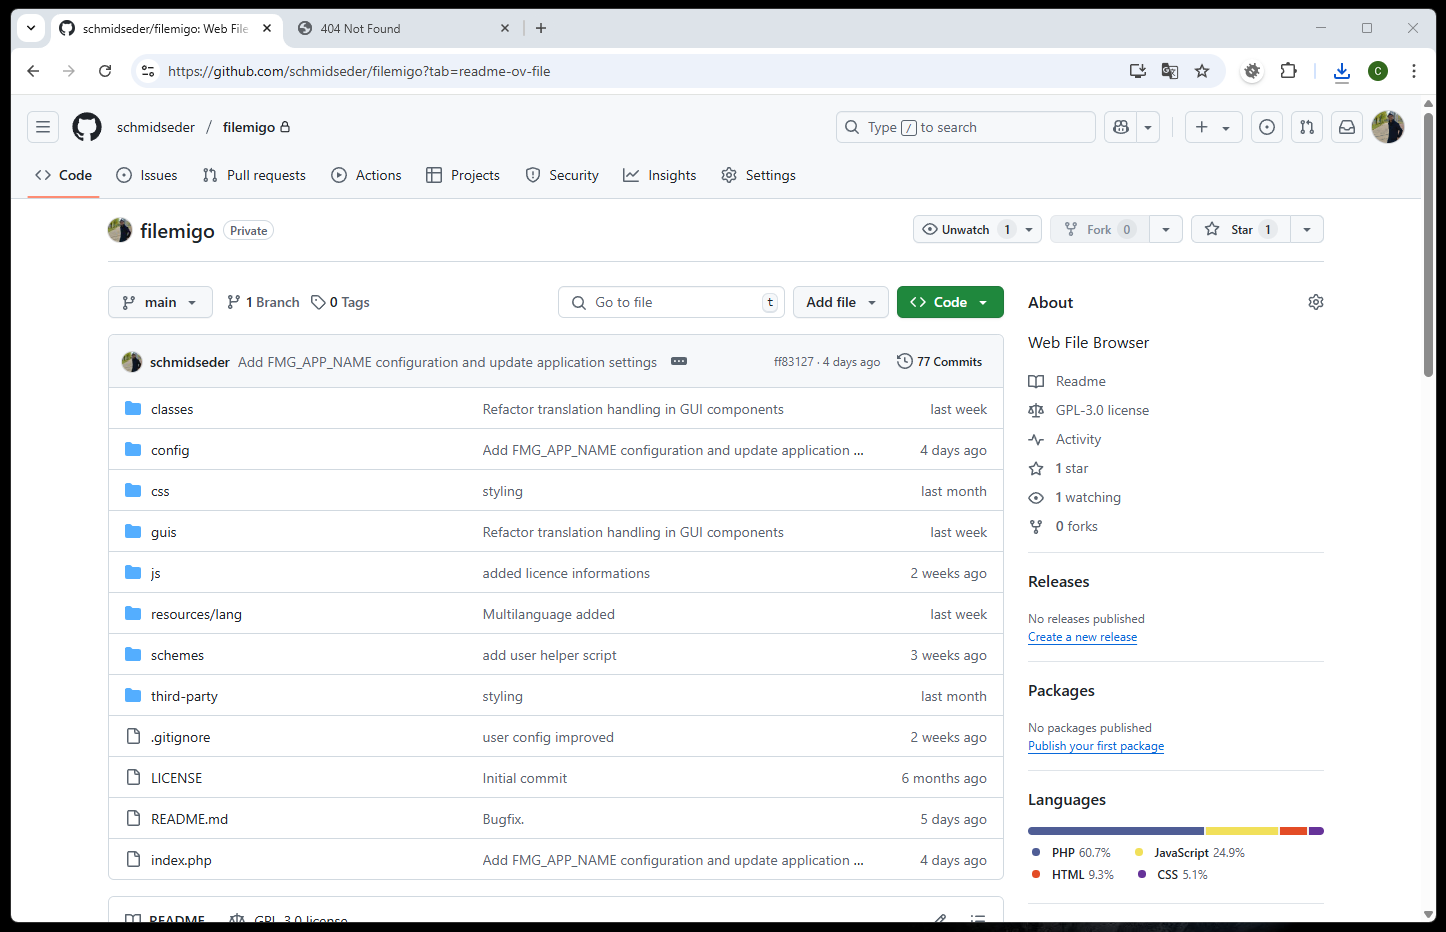Viewport: 1446px width, 932px height.
Task: Open the create new plus dropdown
Action: [x=1213, y=127]
